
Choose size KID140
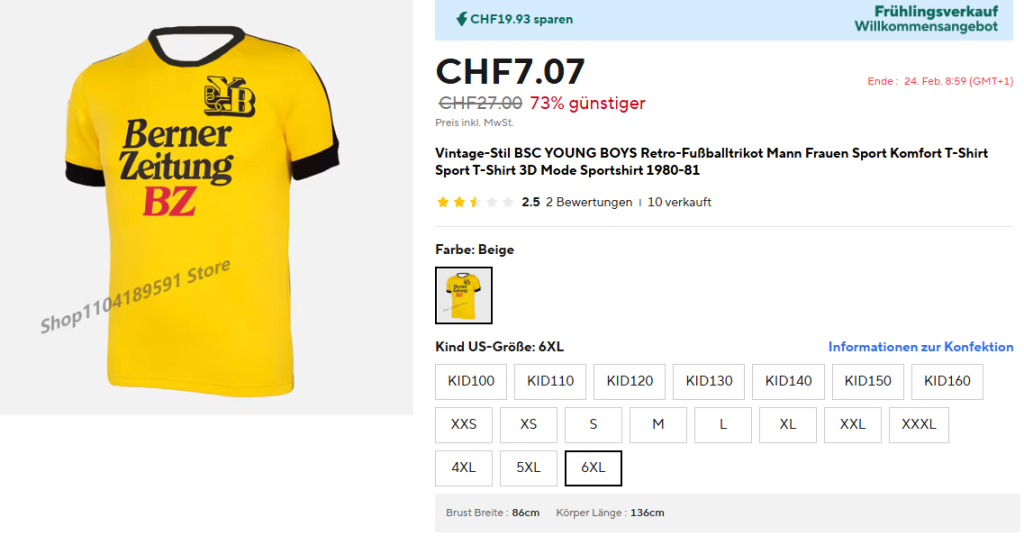pyautogui.click(x=788, y=381)
